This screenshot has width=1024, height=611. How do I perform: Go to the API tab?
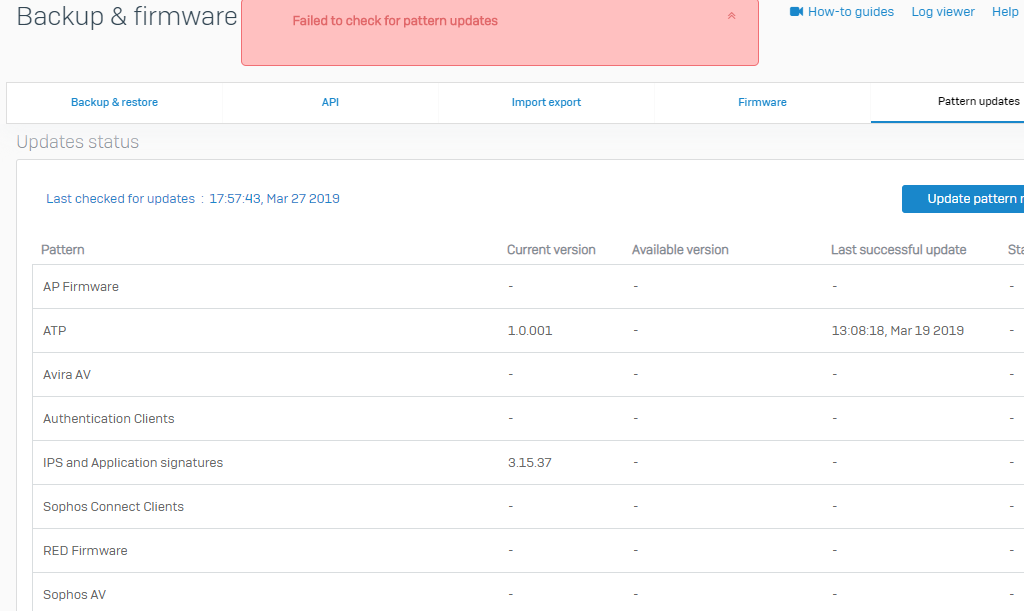[x=330, y=102]
